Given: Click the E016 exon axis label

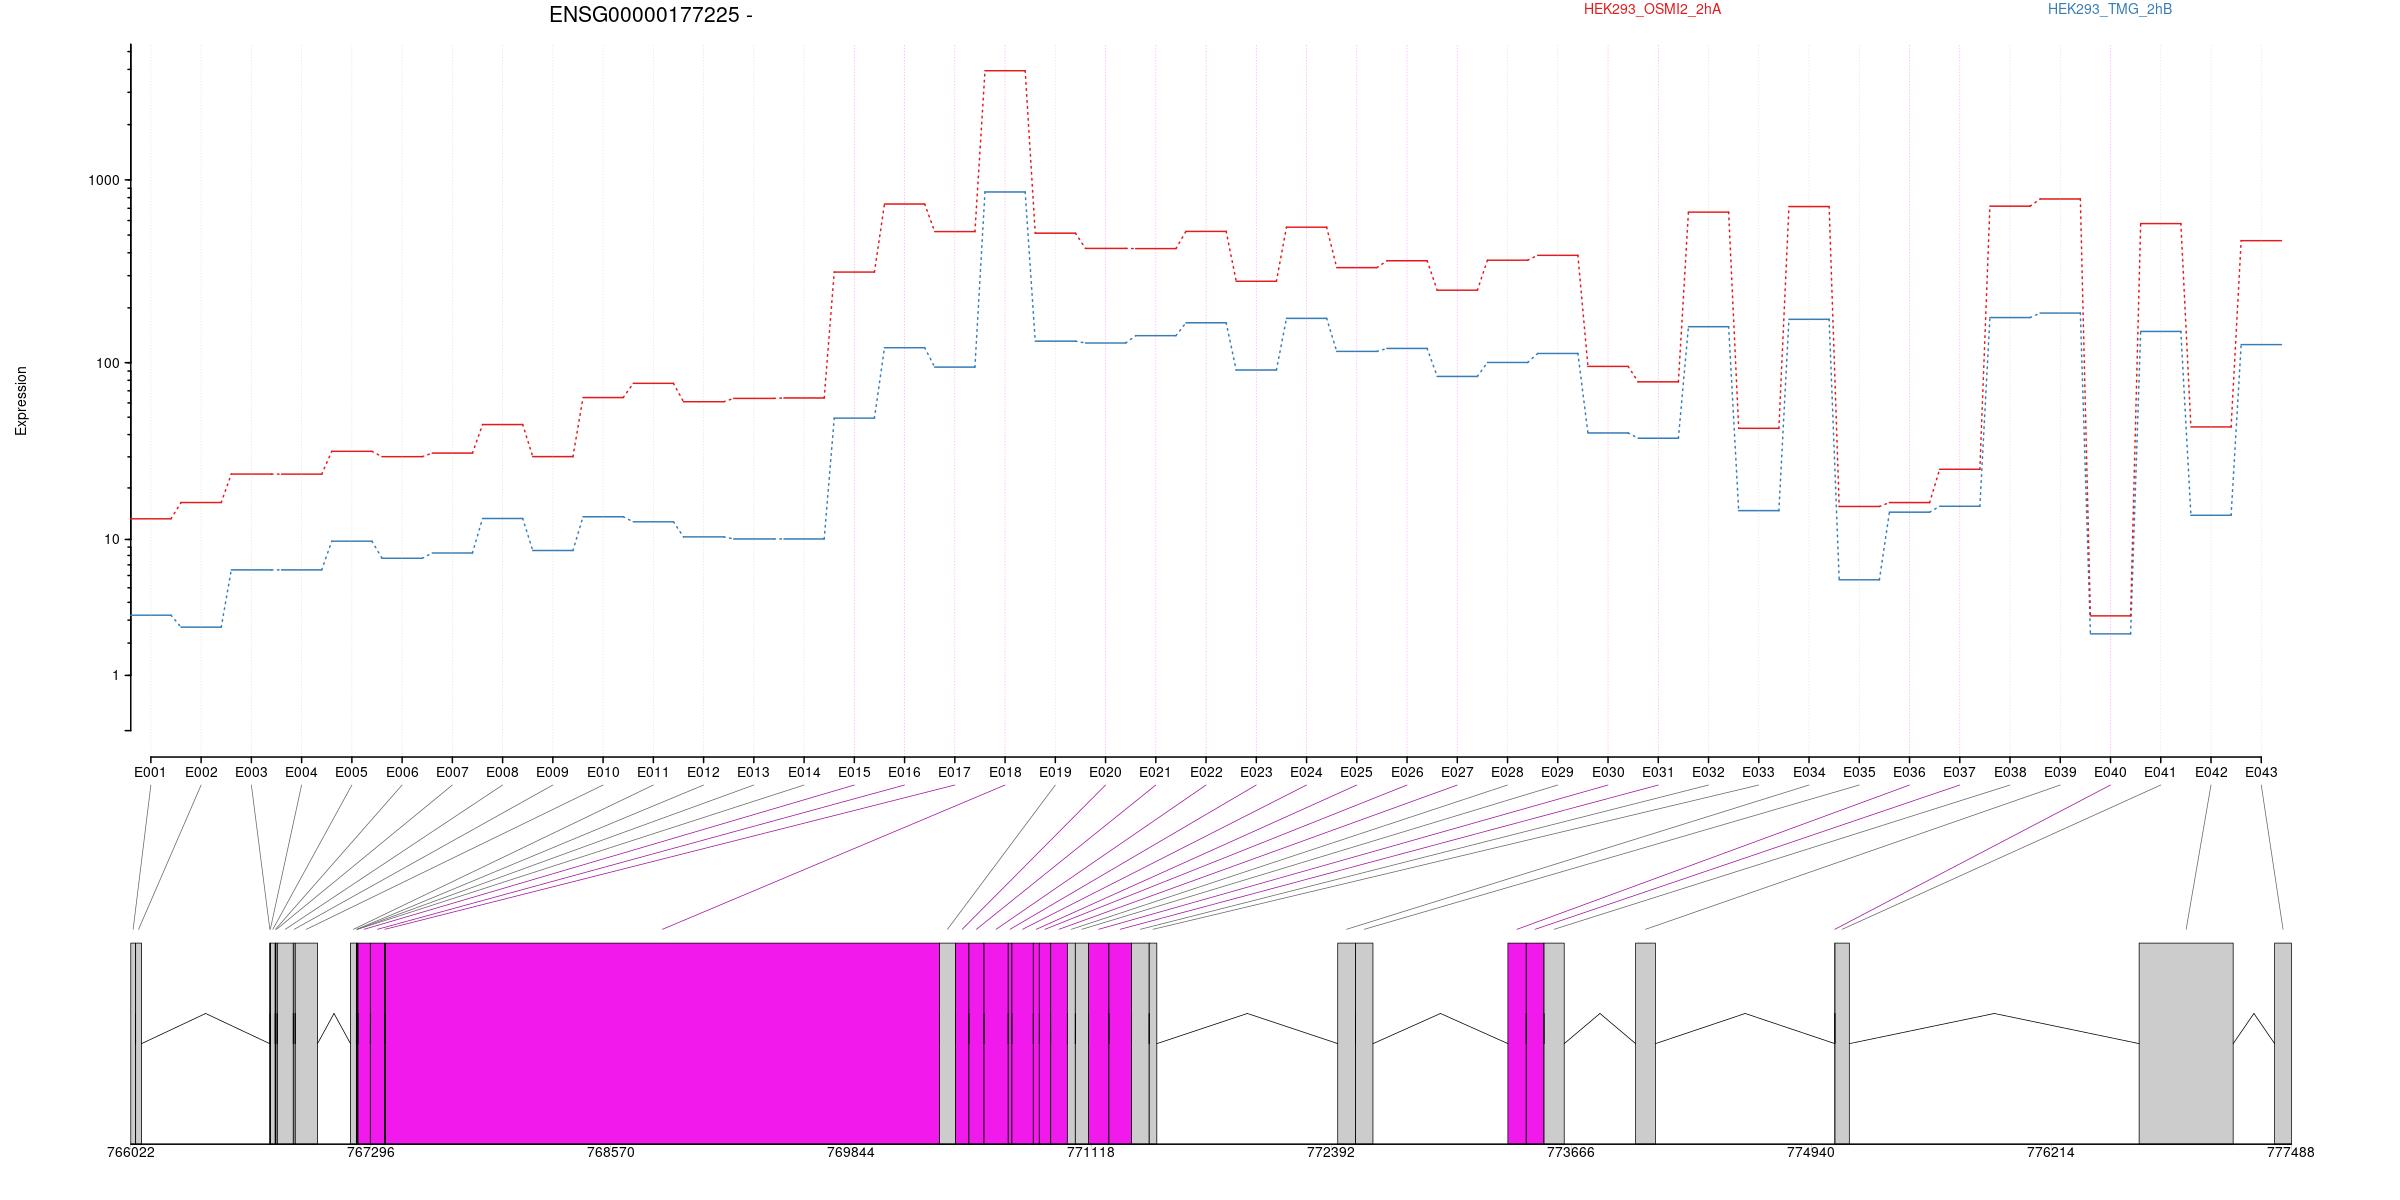Looking at the screenshot, I should coord(904,772).
